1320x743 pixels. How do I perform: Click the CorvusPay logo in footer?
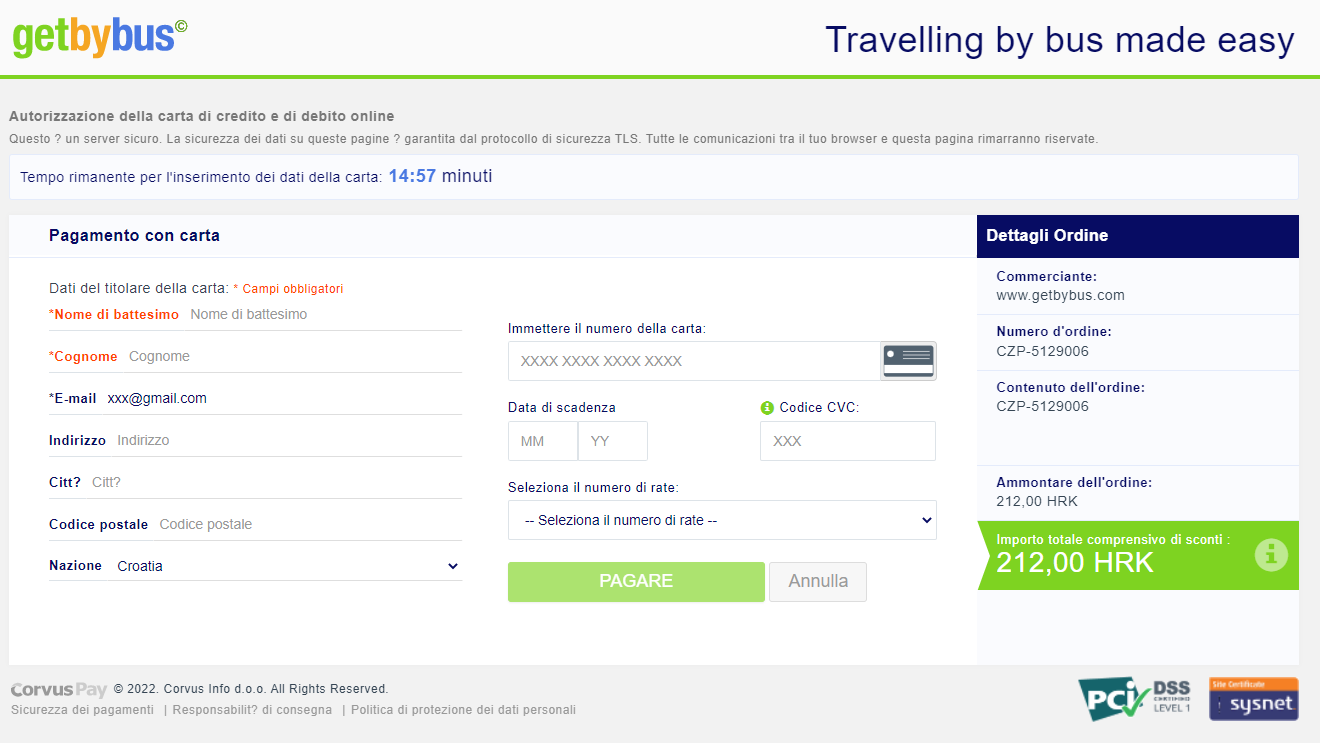click(59, 689)
